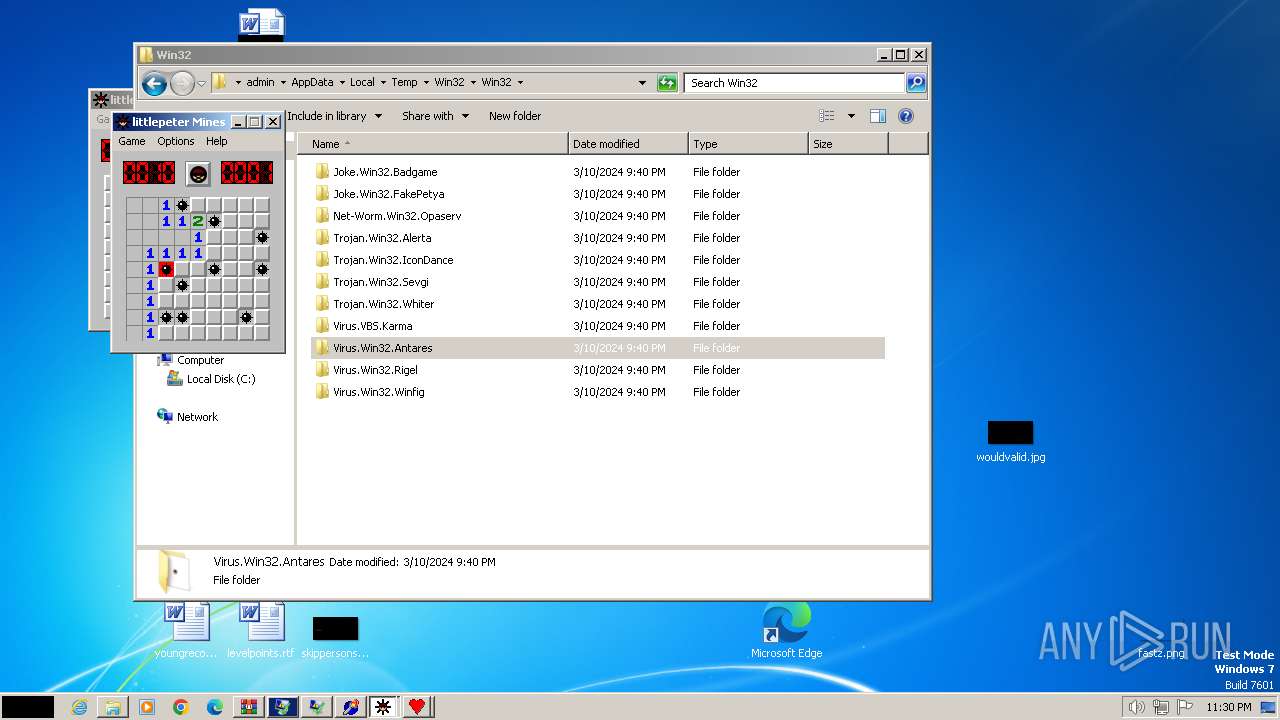Open Share with dropdown
This screenshot has height=720, width=1280.
[435, 116]
